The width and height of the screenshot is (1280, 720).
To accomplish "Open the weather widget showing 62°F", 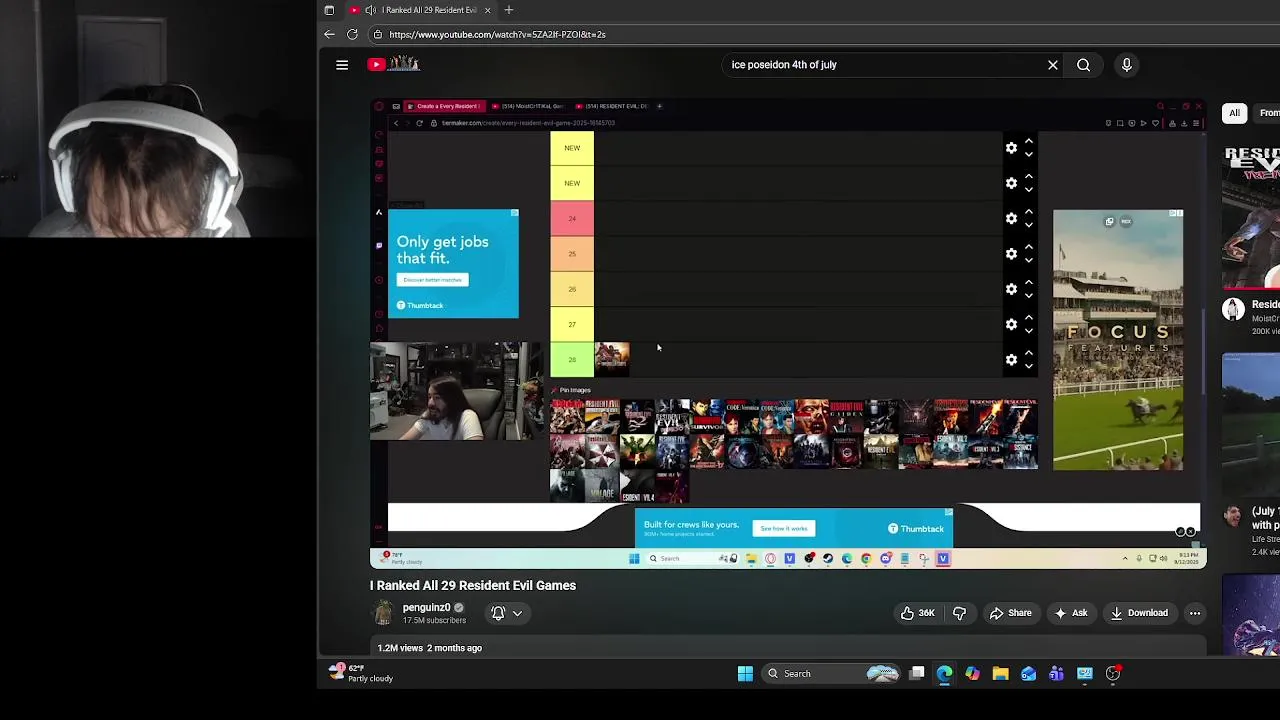I will tap(362, 673).
